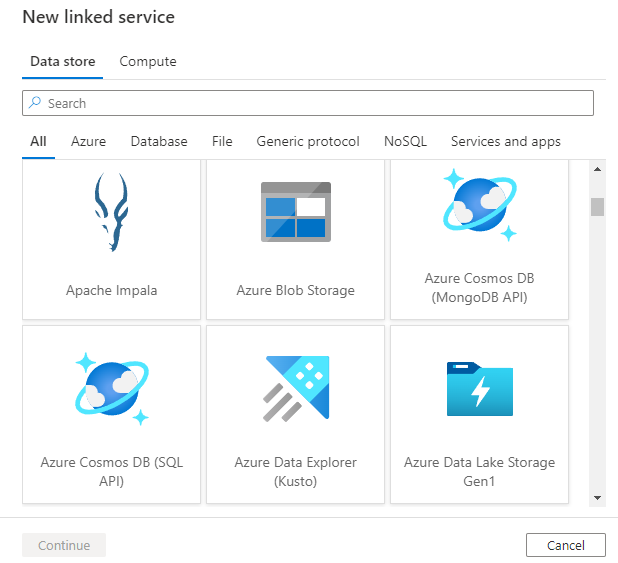Click into the Search input field
618x563 pixels.
coord(310,103)
